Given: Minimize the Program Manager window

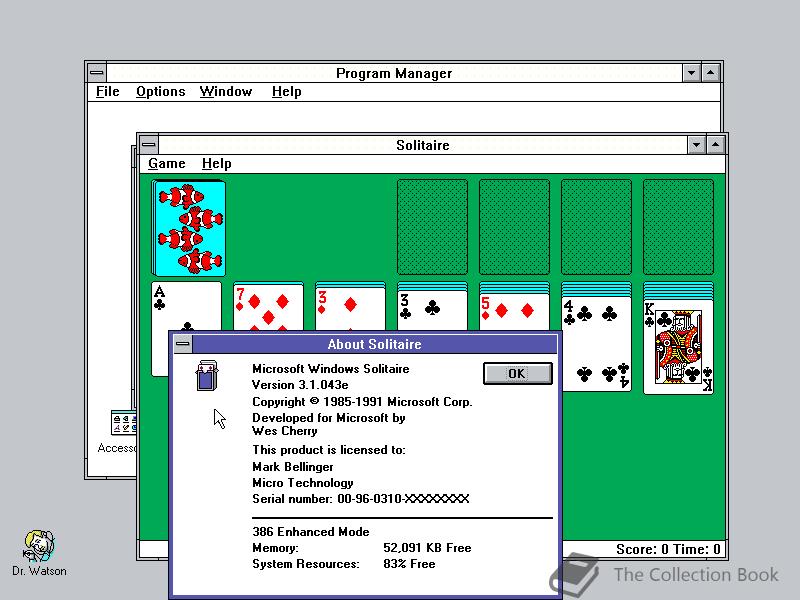Looking at the screenshot, I should (691, 73).
